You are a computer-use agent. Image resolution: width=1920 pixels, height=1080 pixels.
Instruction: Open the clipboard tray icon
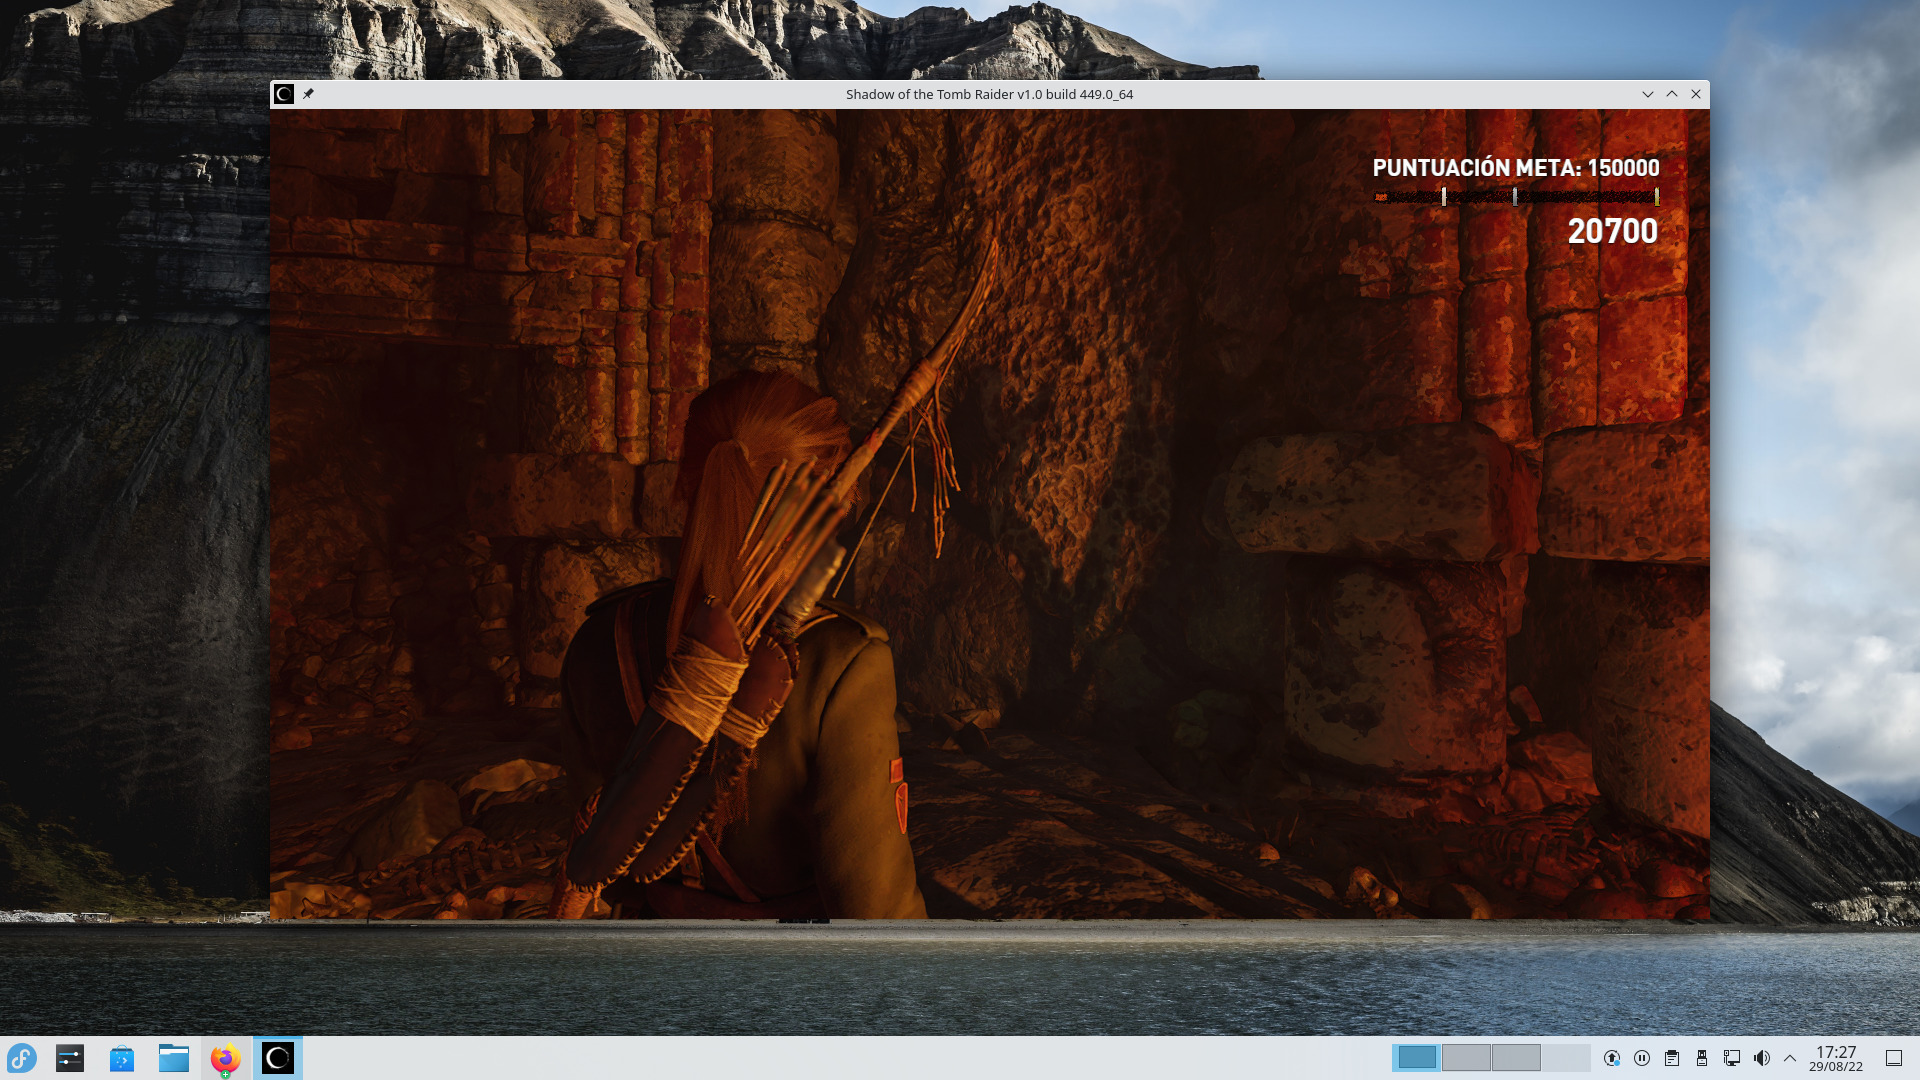[1672, 1058]
